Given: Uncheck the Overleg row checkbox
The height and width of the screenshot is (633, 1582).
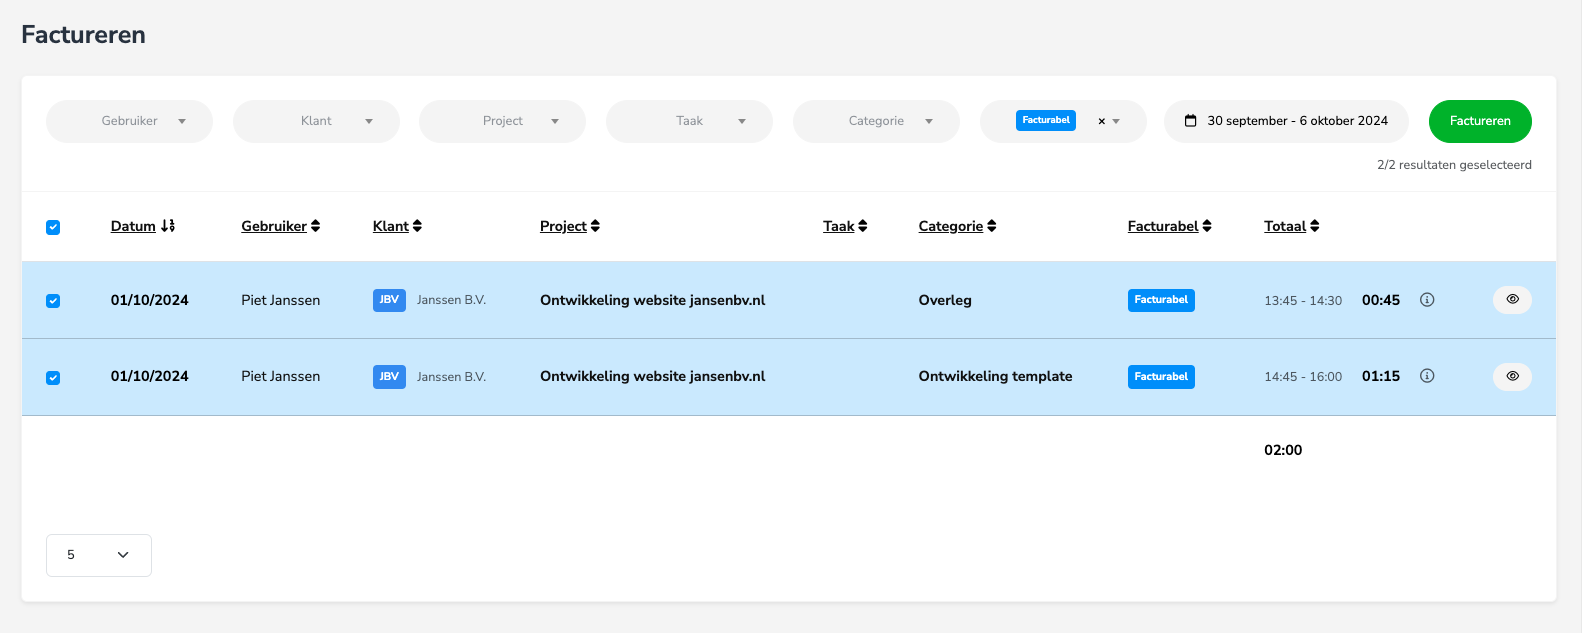Looking at the screenshot, I should (x=53, y=301).
